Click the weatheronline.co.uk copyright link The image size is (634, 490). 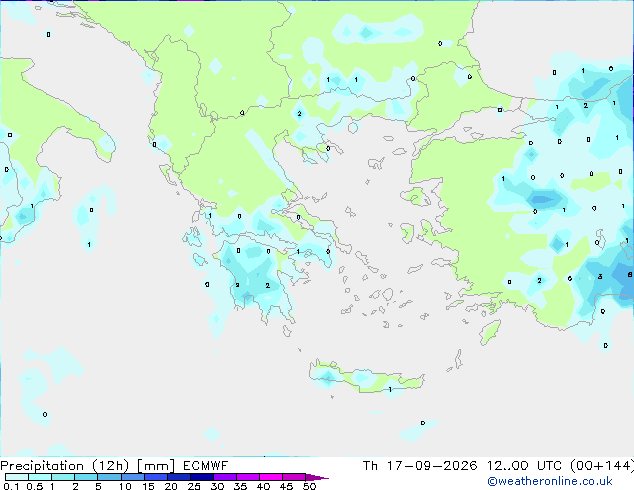(549, 481)
